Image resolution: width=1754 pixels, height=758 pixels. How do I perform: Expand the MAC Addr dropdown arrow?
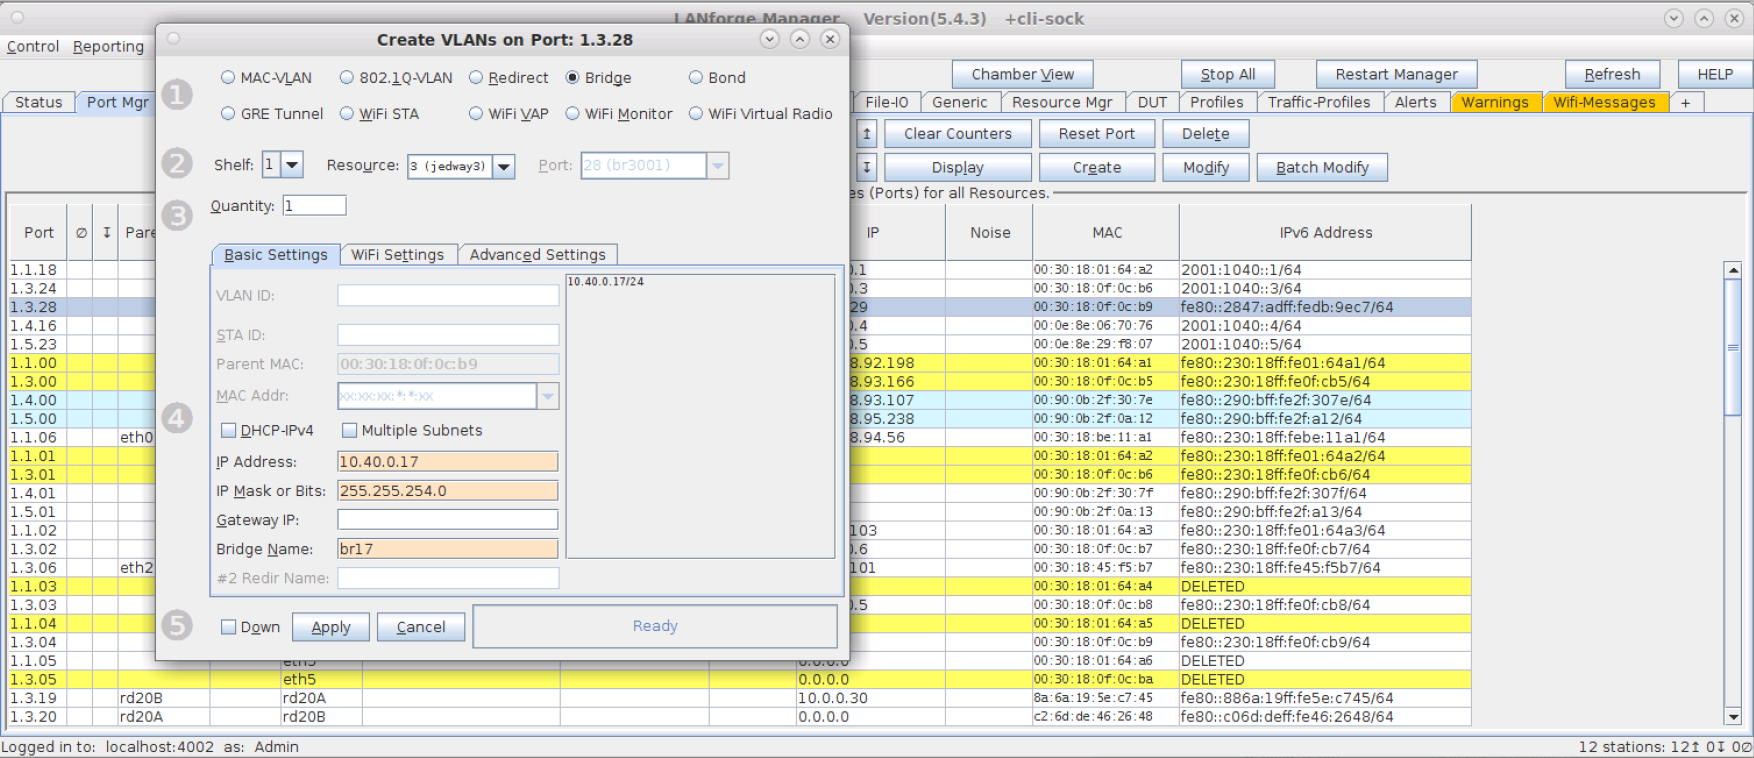(548, 397)
